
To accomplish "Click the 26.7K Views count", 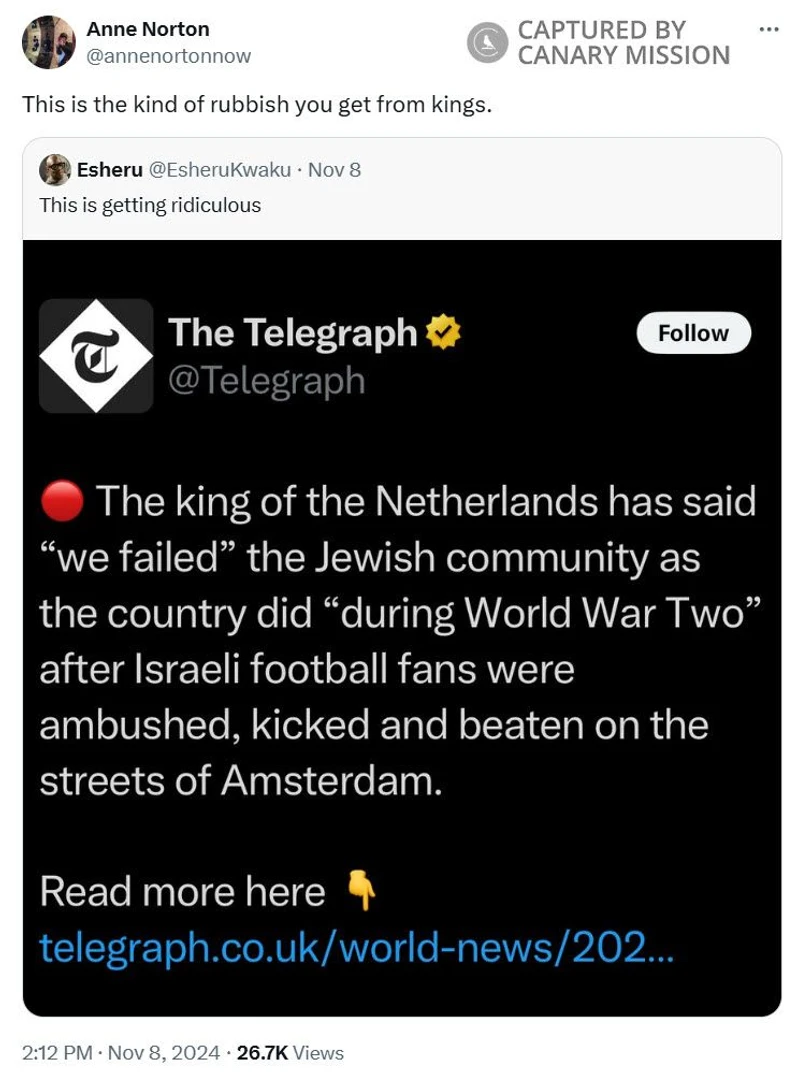I will click(x=290, y=1052).
